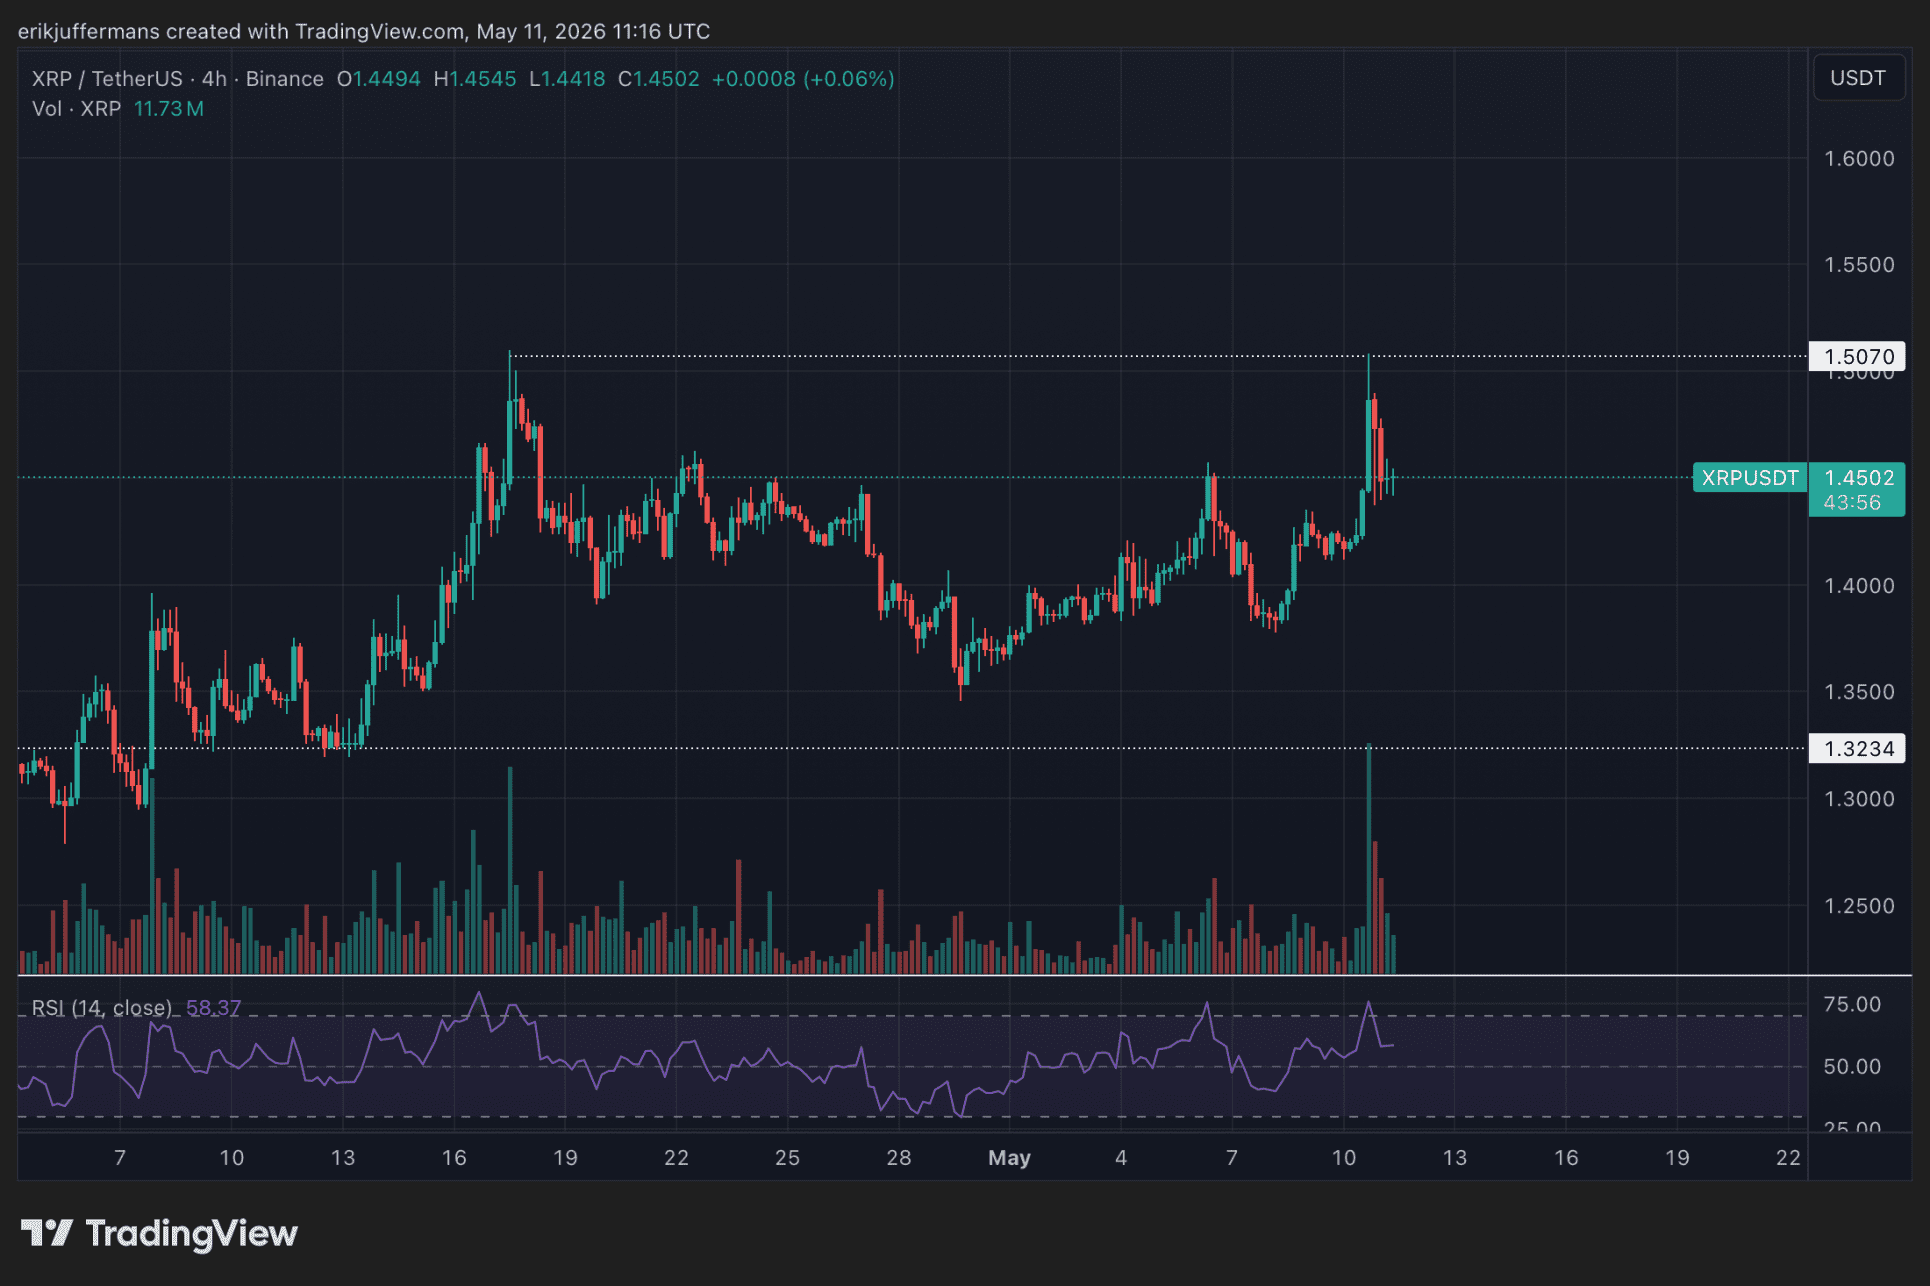
Task: Click the Binance exchange name in title
Action: 285,79
